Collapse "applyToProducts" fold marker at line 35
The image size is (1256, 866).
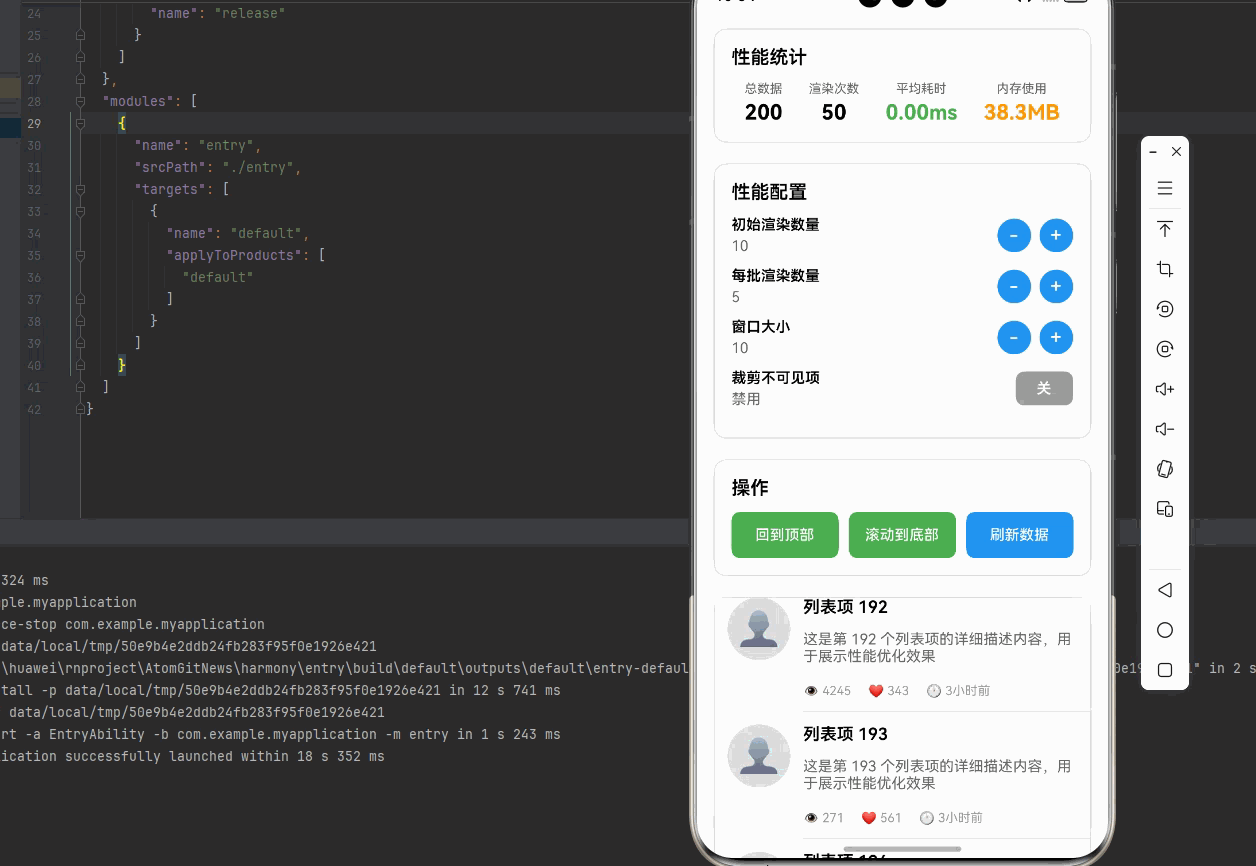tap(81, 255)
